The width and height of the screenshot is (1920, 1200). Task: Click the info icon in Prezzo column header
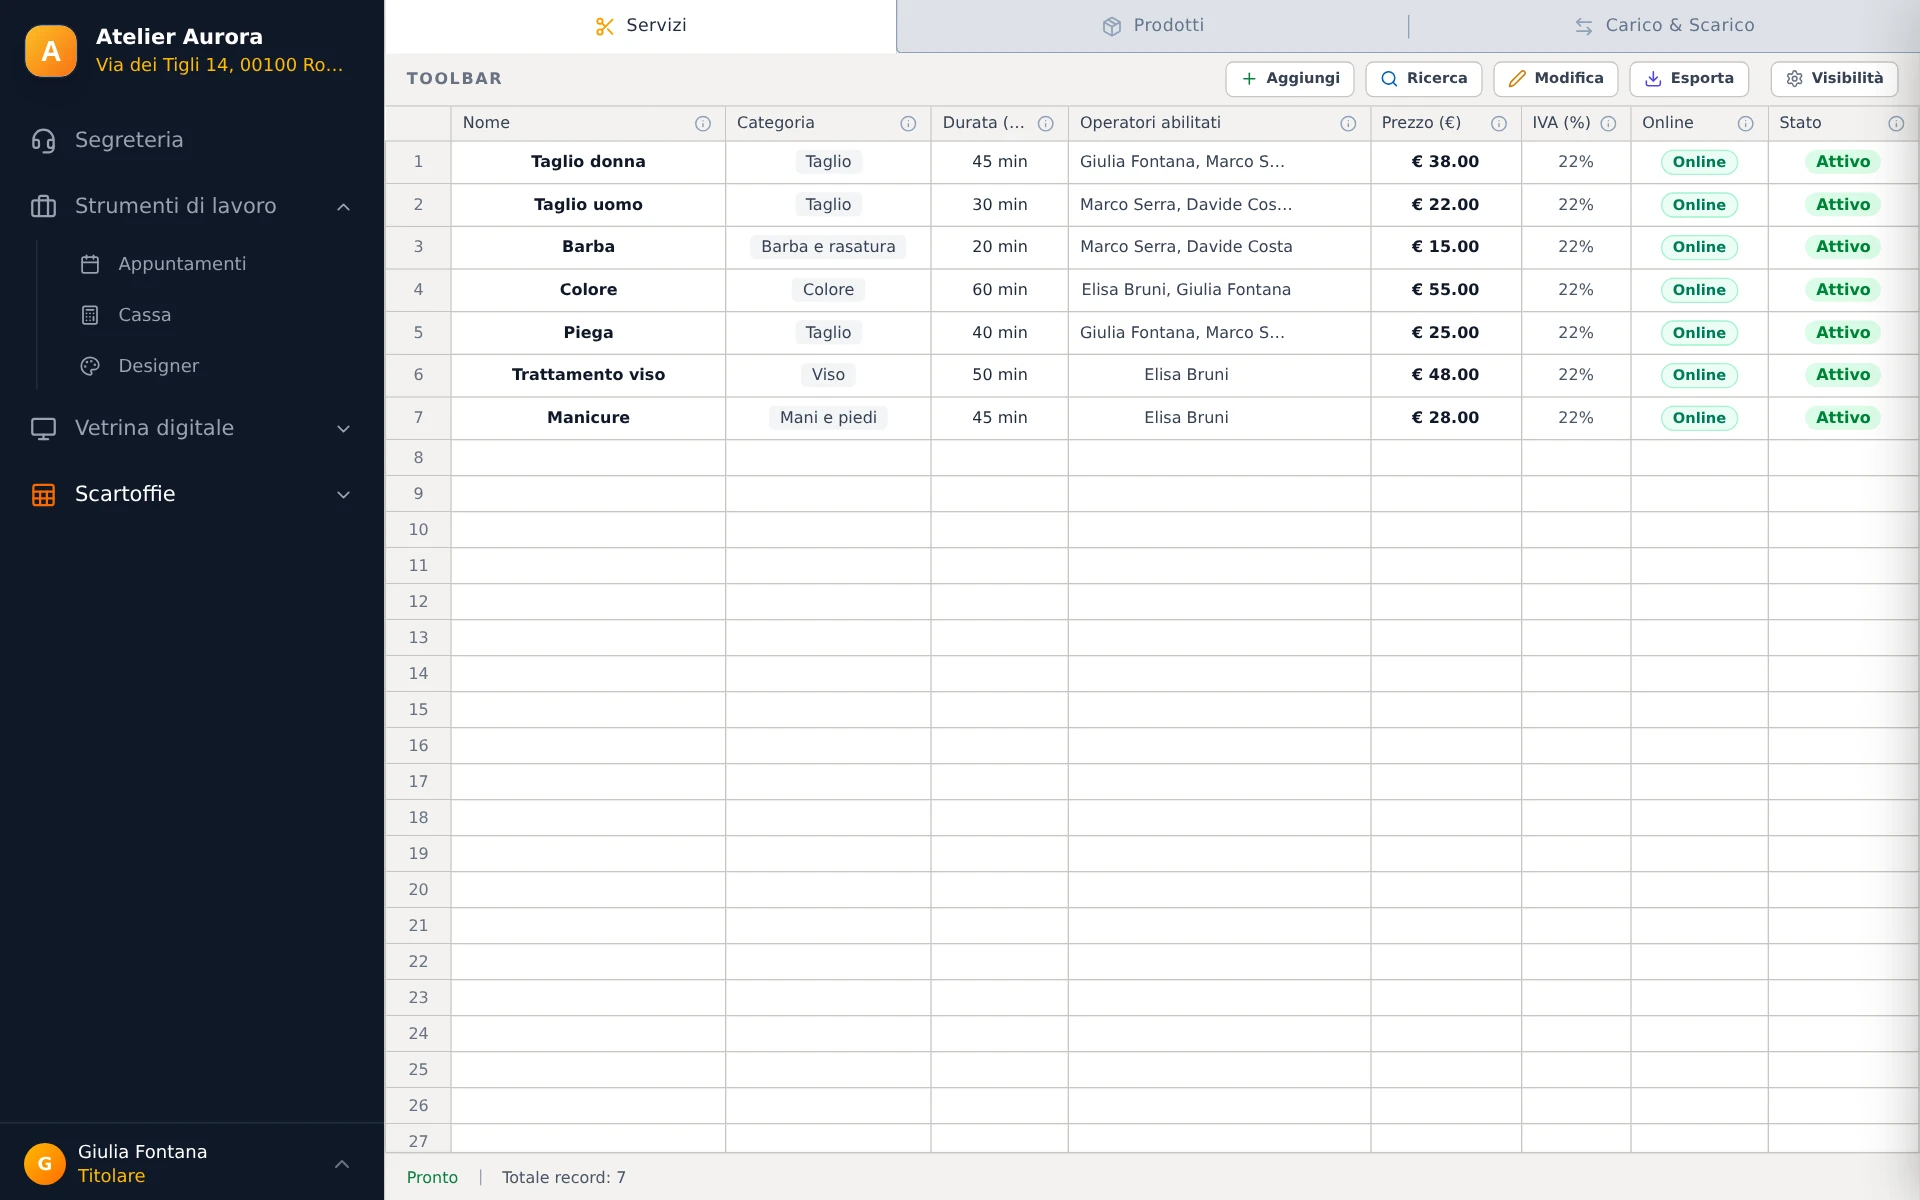[1499, 124]
